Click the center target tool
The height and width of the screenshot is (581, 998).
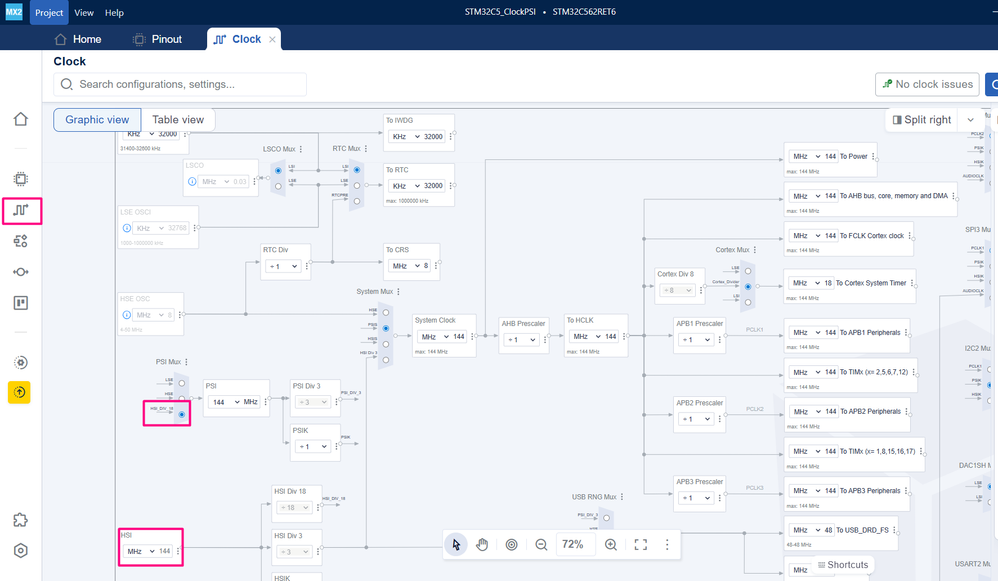pos(512,544)
